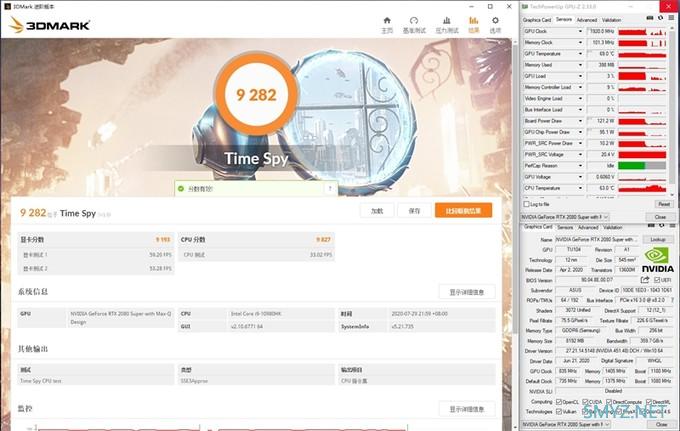The width and height of the screenshot is (680, 431).
Task: Toggle the Vulkan checkbox
Action: 559,411
